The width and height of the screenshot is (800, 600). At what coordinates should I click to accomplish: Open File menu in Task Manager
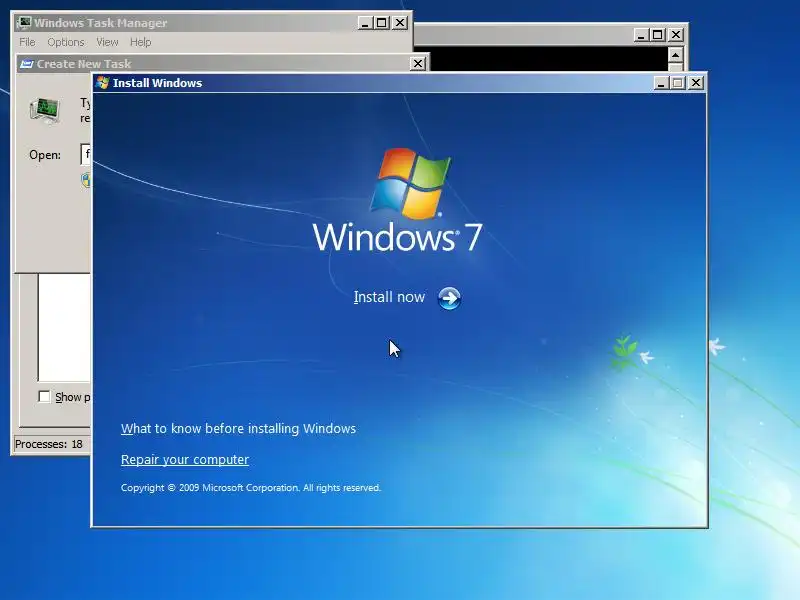point(27,42)
